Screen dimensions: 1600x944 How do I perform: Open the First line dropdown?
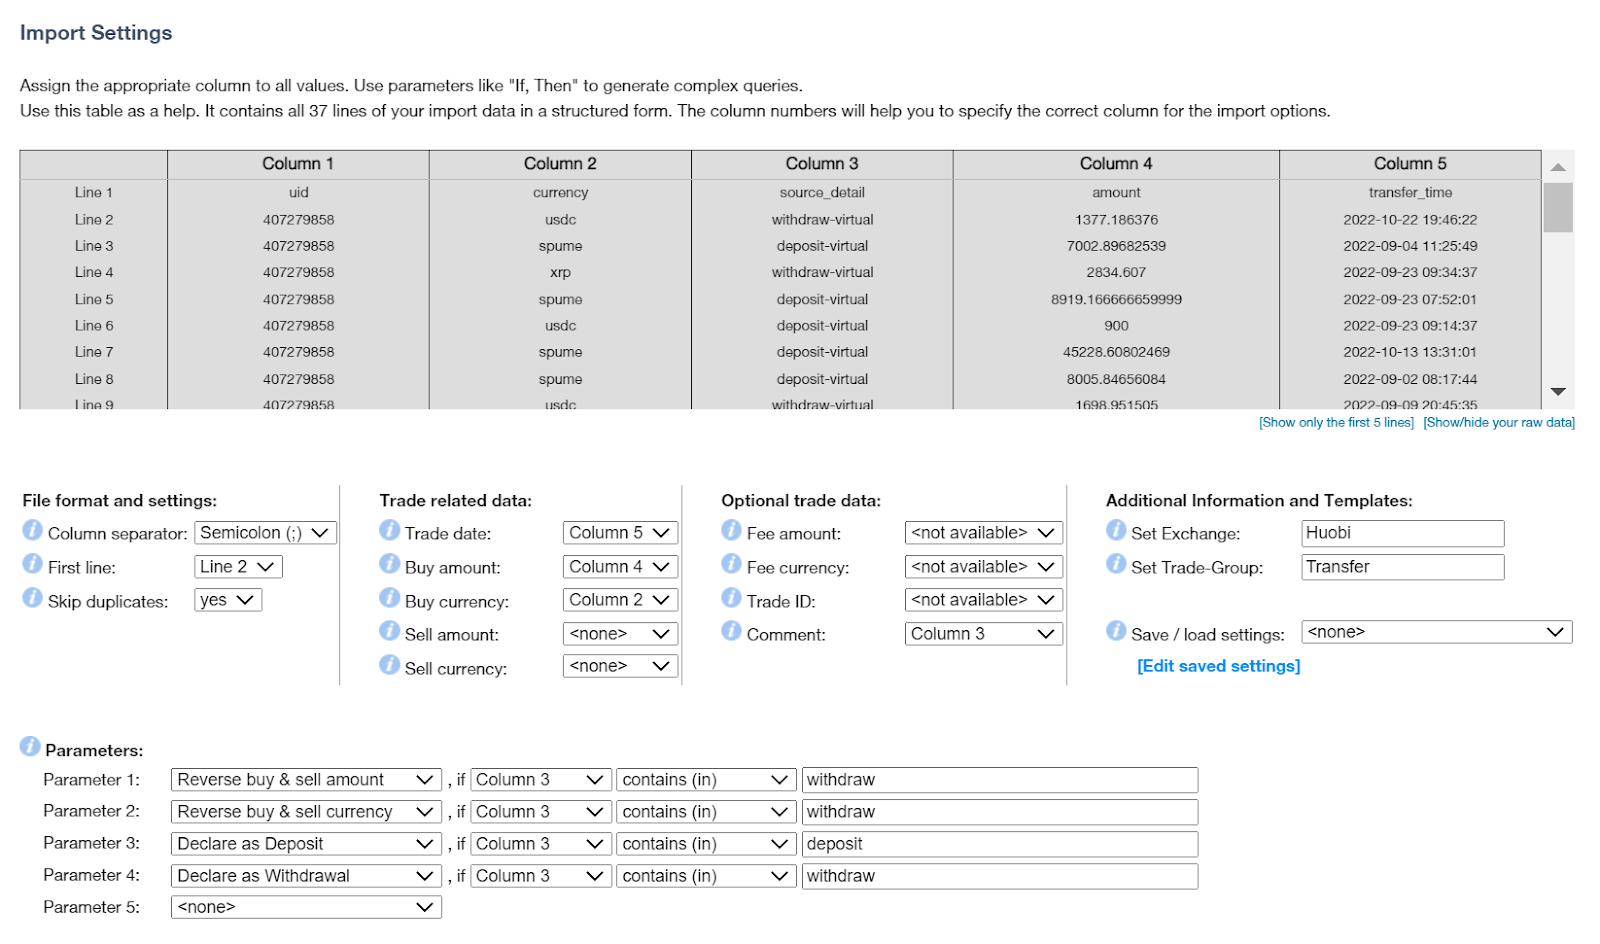pos(238,567)
